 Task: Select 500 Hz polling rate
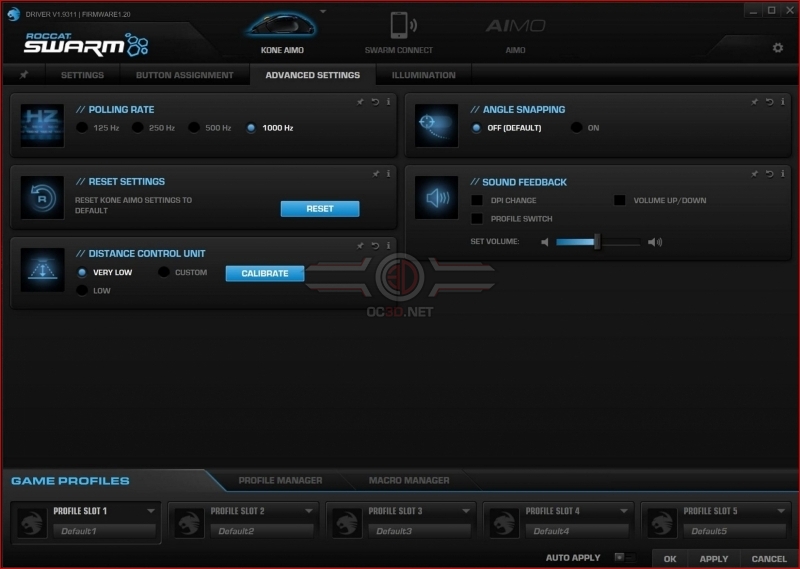click(x=194, y=128)
